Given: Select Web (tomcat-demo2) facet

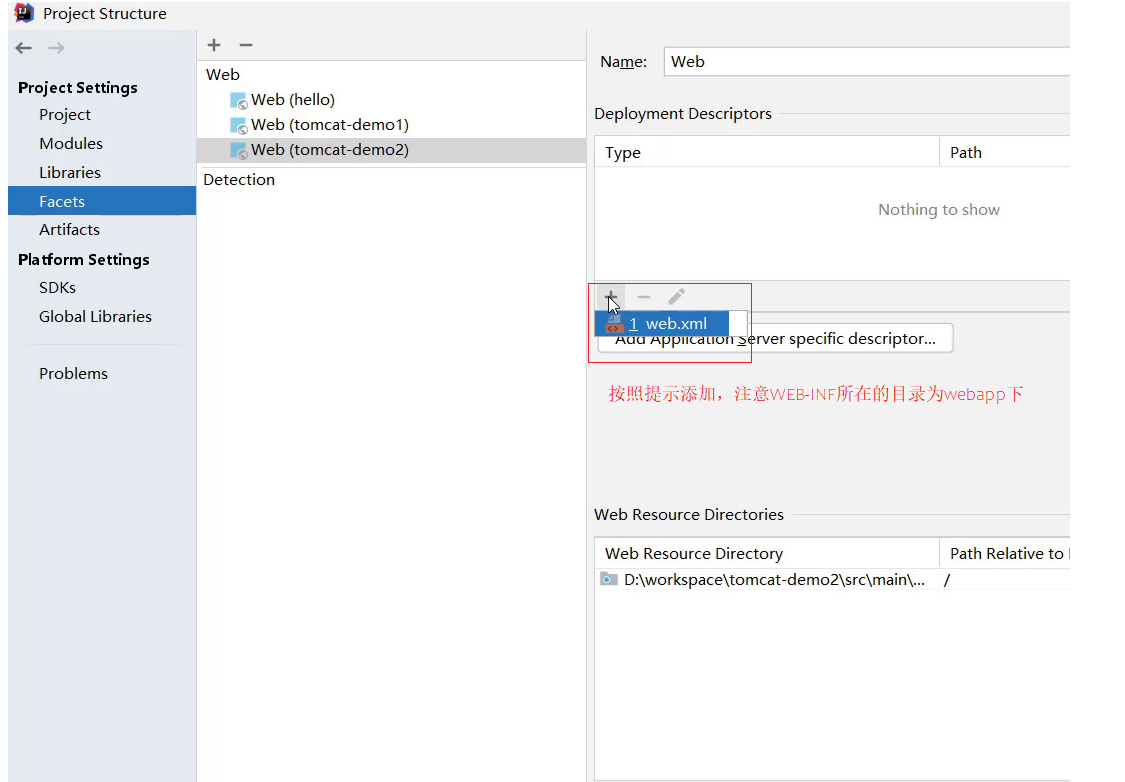Looking at the screenshot, I should click(391, 150).
